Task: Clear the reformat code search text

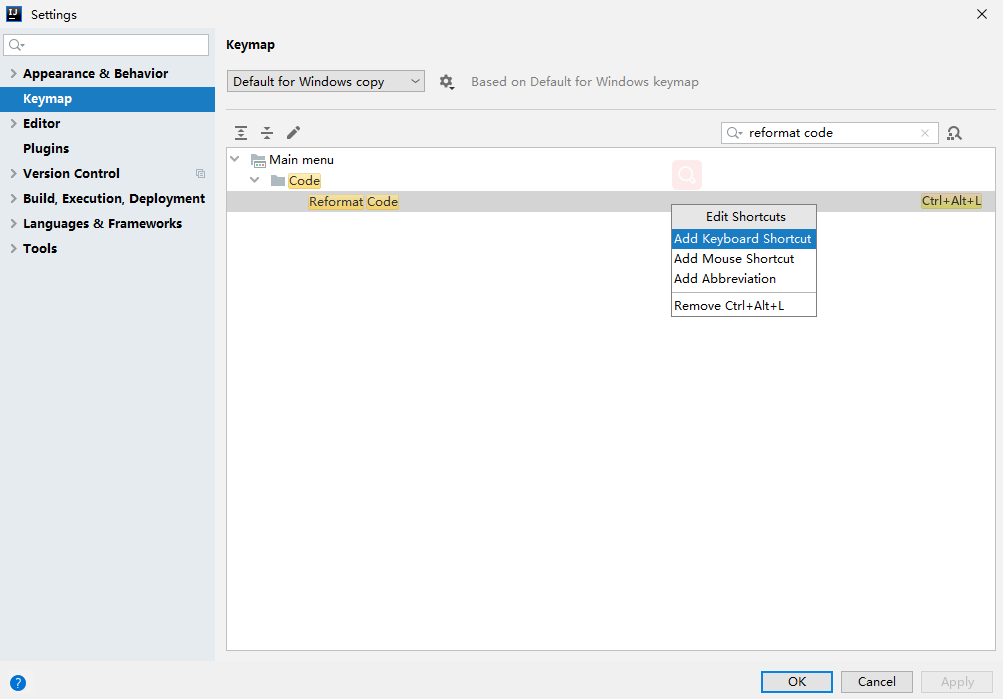Action: [924, 133]
